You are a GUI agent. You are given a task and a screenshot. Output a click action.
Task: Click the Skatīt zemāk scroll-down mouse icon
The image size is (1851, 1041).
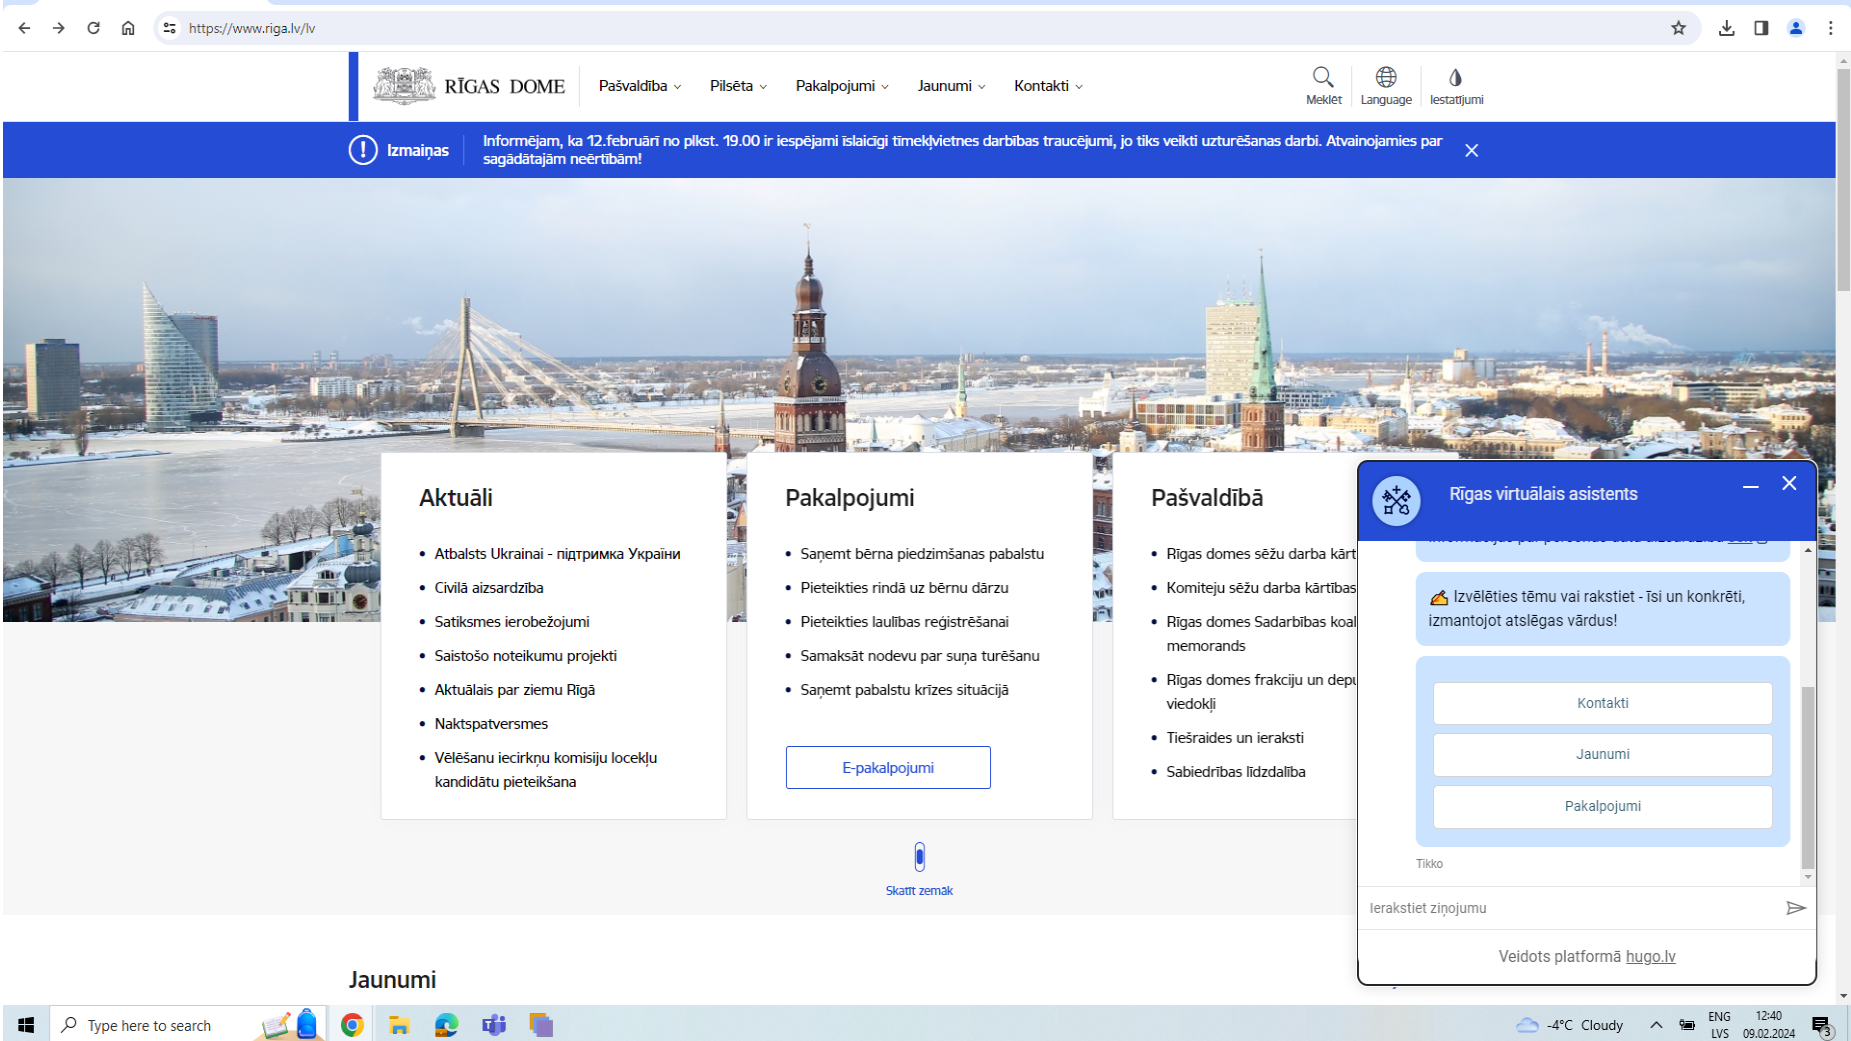pyautogui.click(x=919, y=857)
